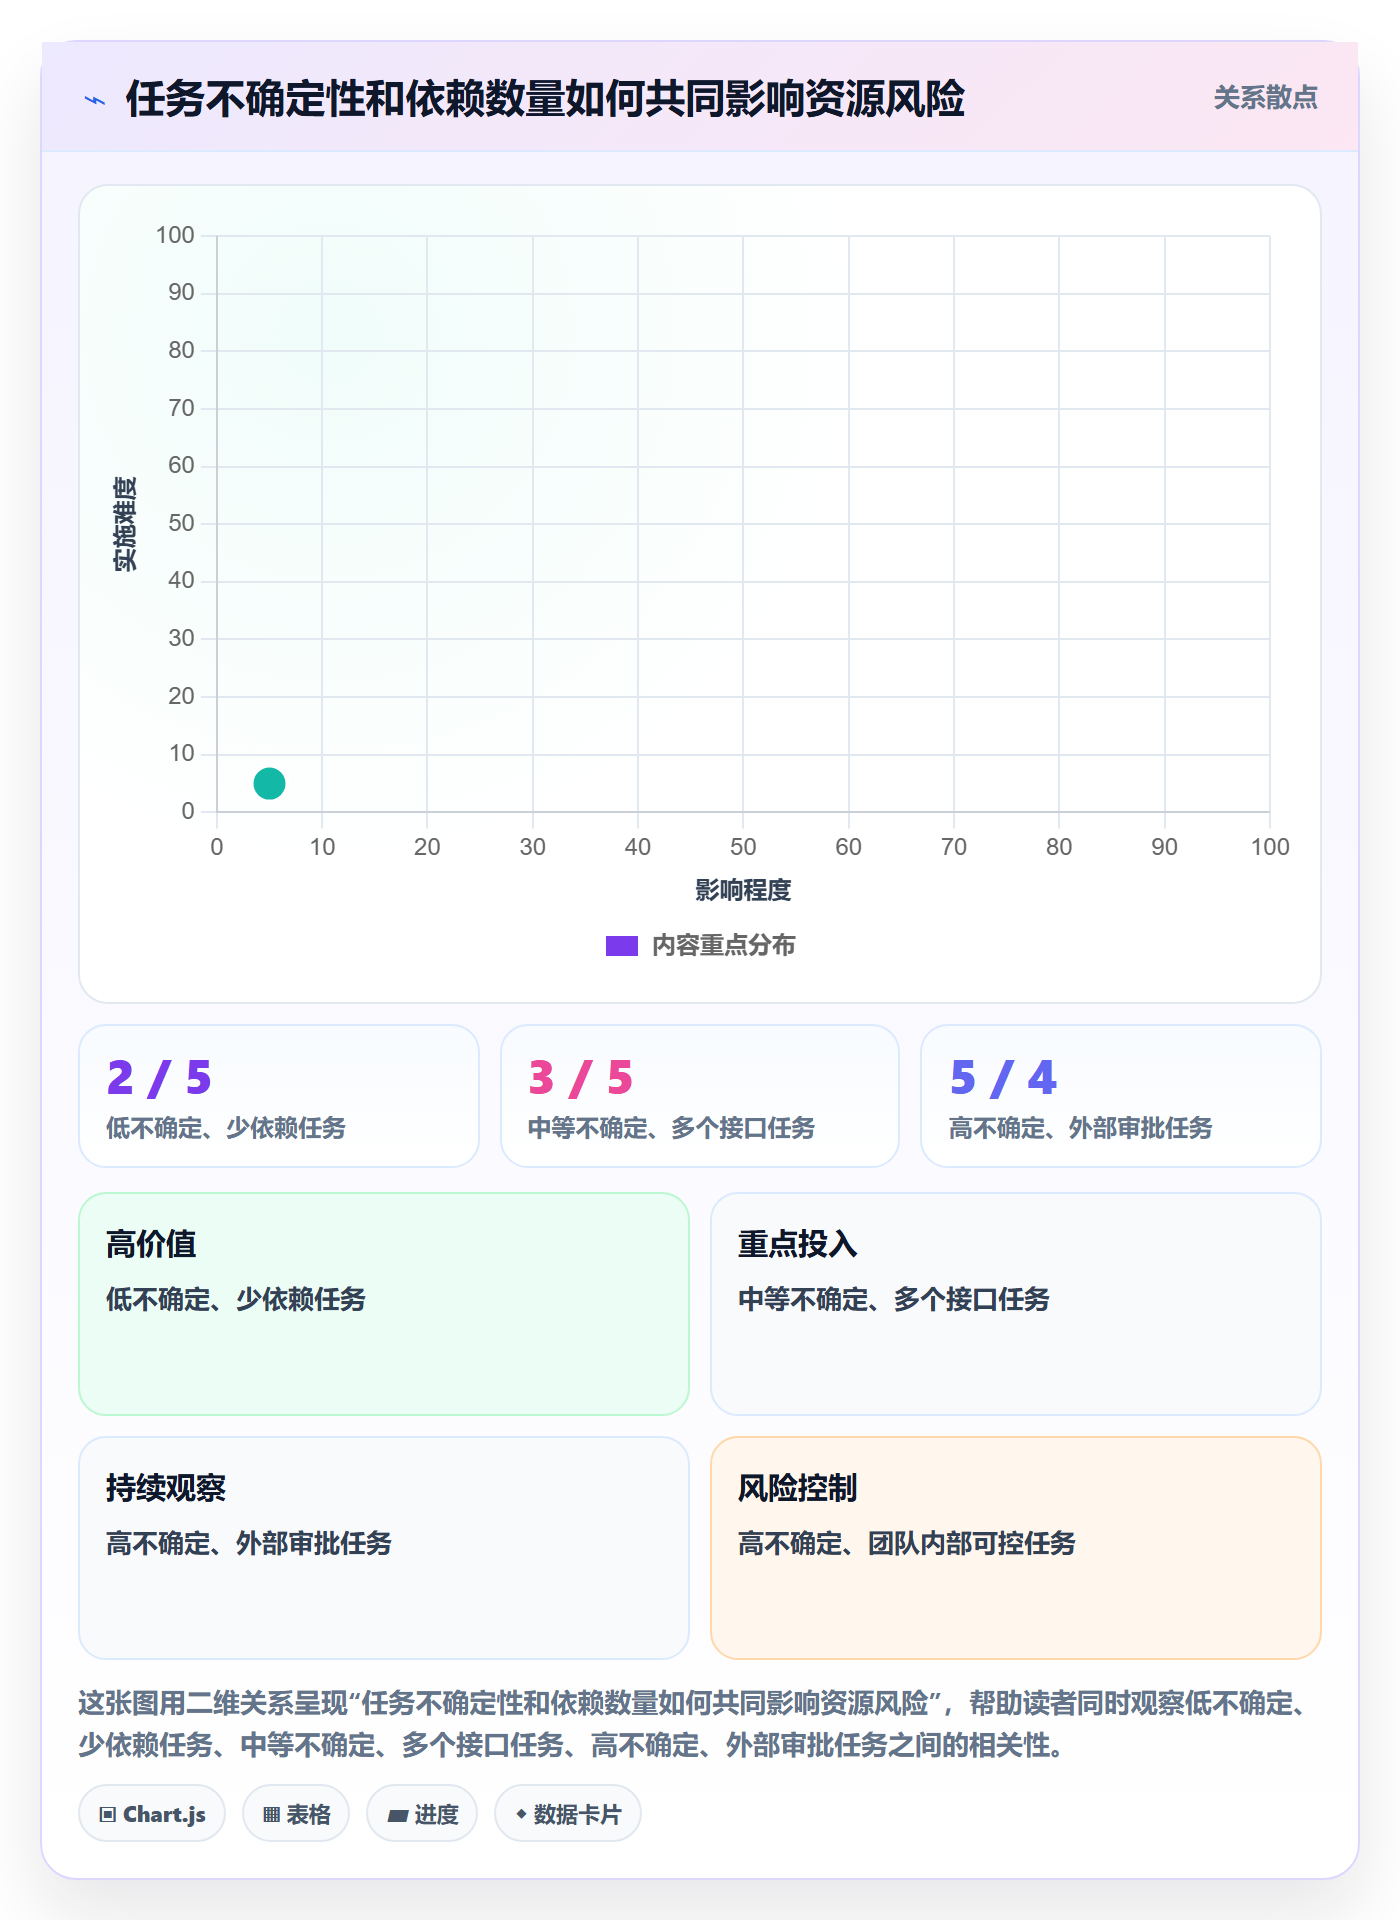The image size is (1400, 1920).
Task: Click the 3 / 5 stat value
Action: (x=581, y=1077)
